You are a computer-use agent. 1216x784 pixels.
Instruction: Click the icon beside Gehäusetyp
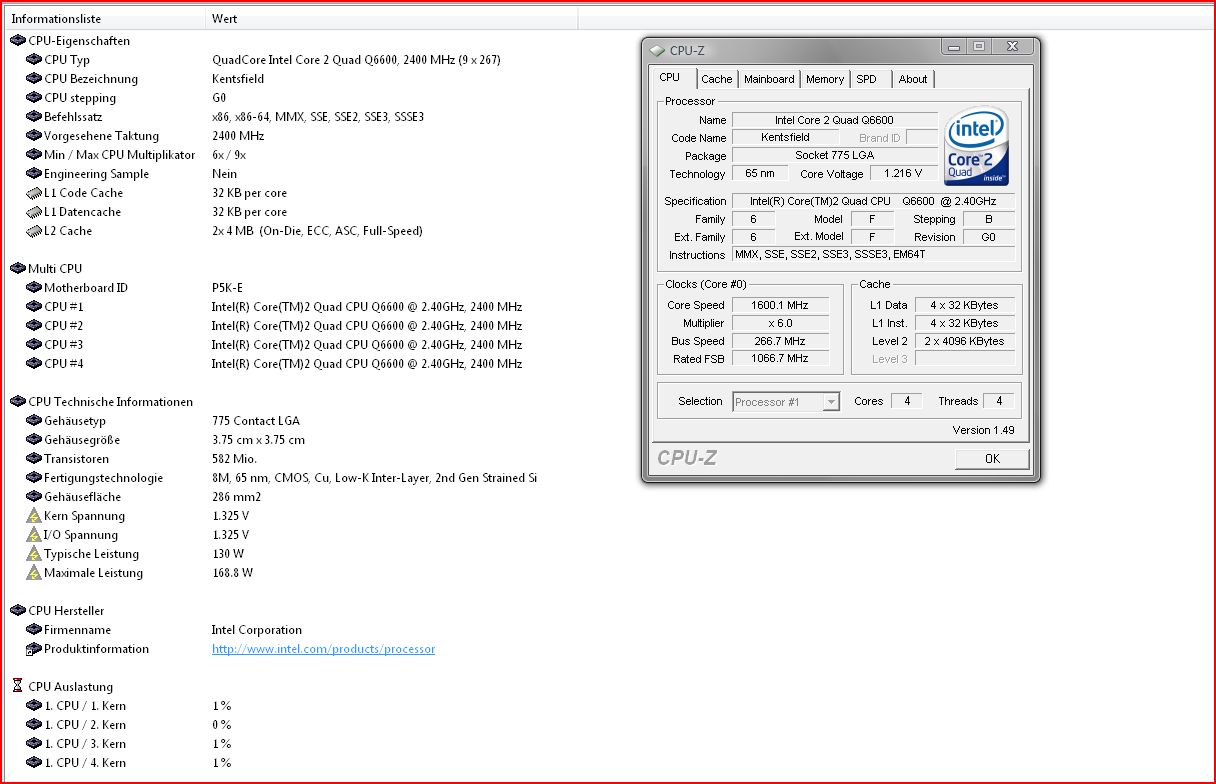click(x=34, y=421)
